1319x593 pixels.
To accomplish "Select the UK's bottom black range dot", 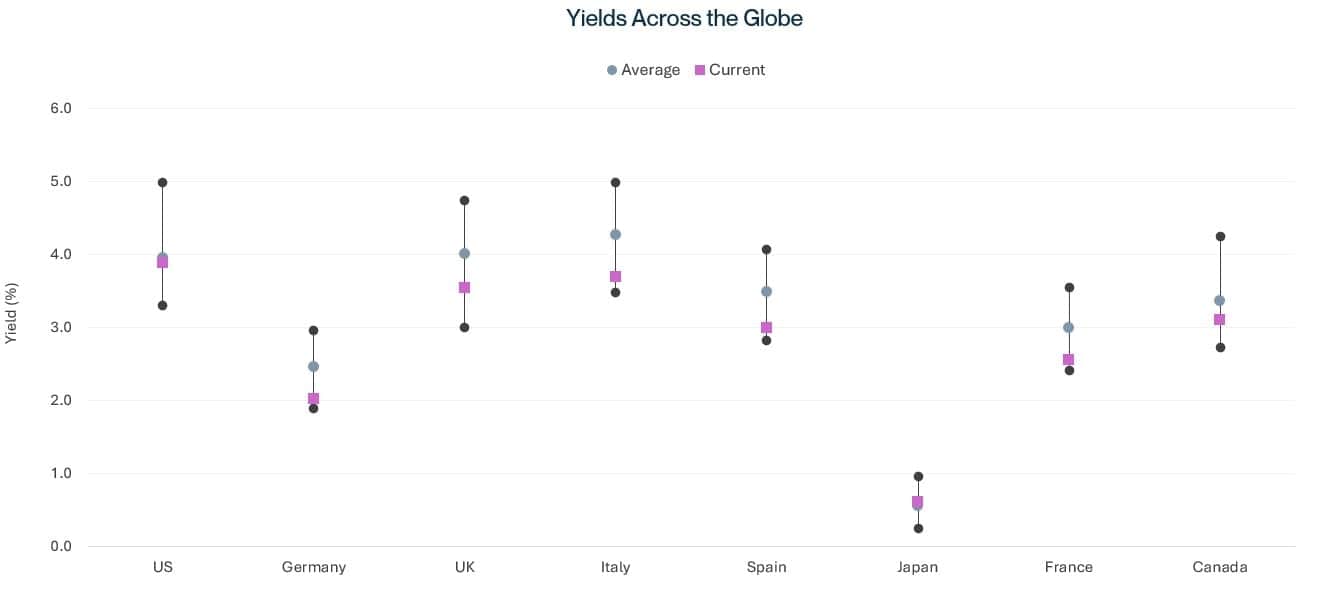I will click(x=464, y=327).
